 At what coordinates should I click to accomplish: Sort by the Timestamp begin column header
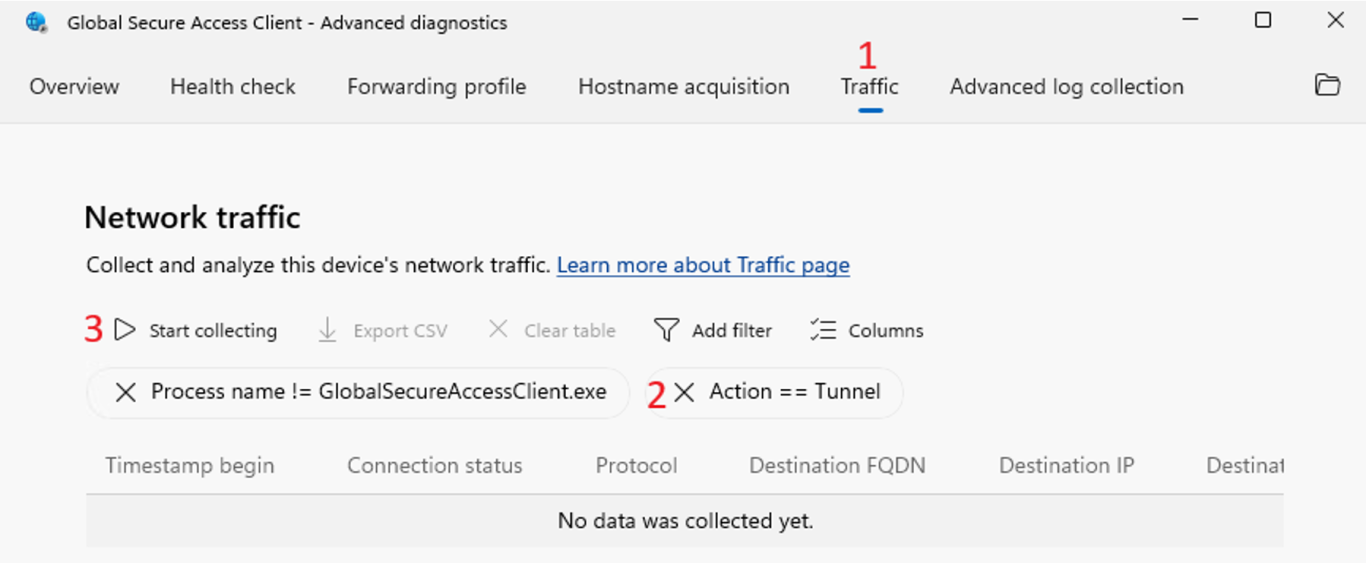190,465
